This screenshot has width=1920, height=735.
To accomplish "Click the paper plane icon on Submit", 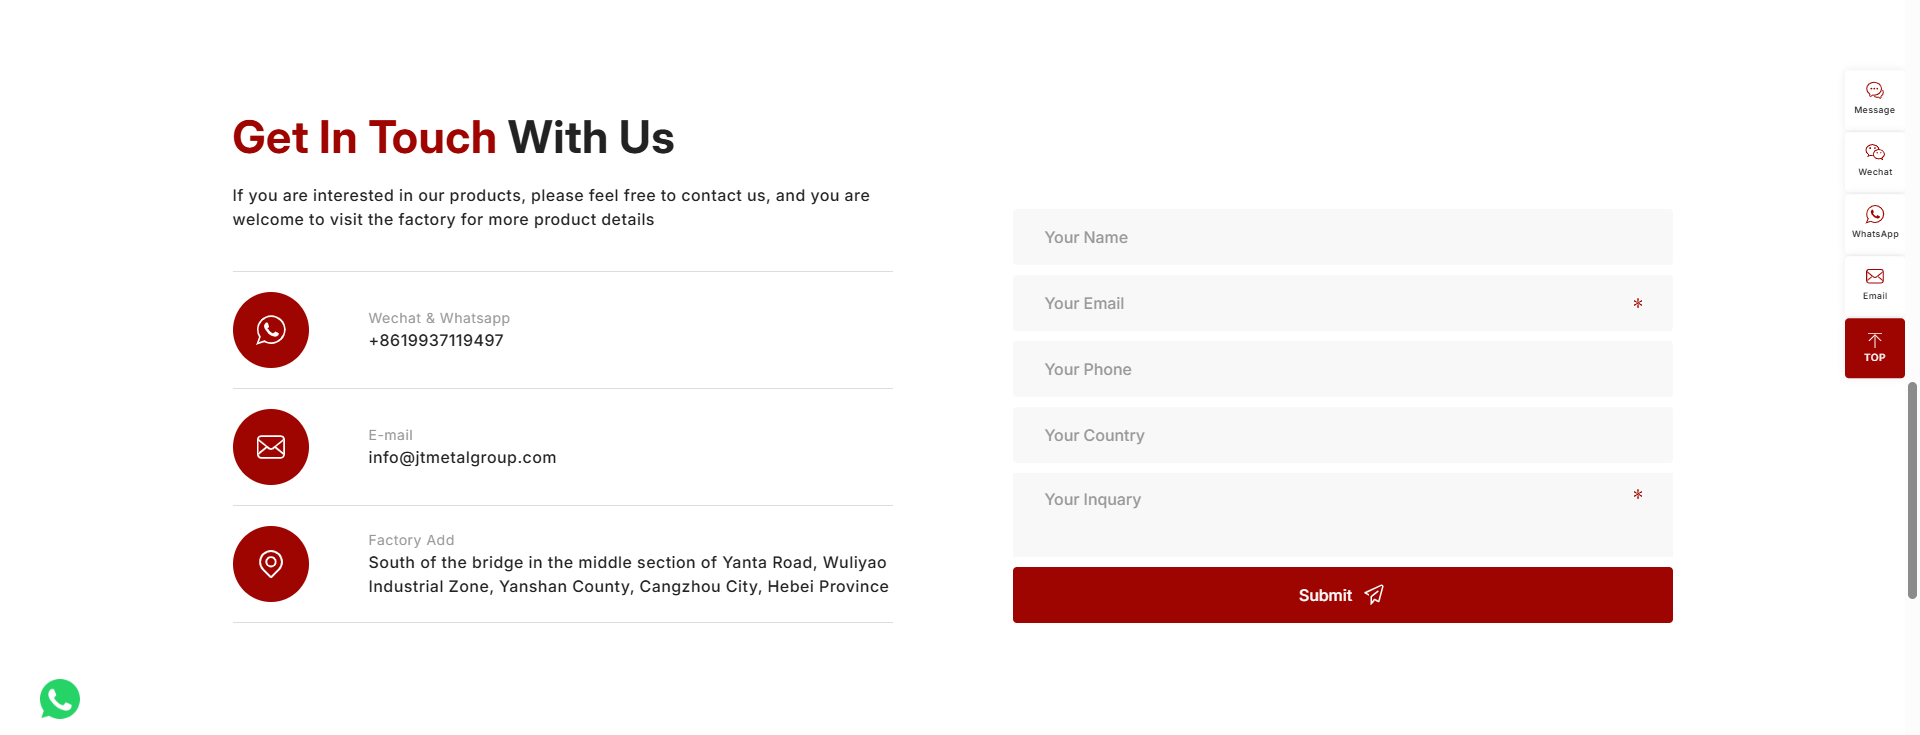I will click(1375, 594).
